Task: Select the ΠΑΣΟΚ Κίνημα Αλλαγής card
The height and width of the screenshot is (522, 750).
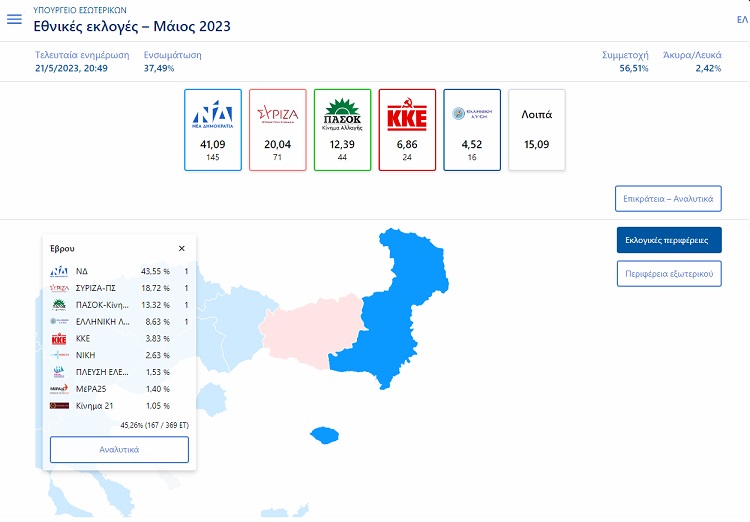Action: pos(342,130)
